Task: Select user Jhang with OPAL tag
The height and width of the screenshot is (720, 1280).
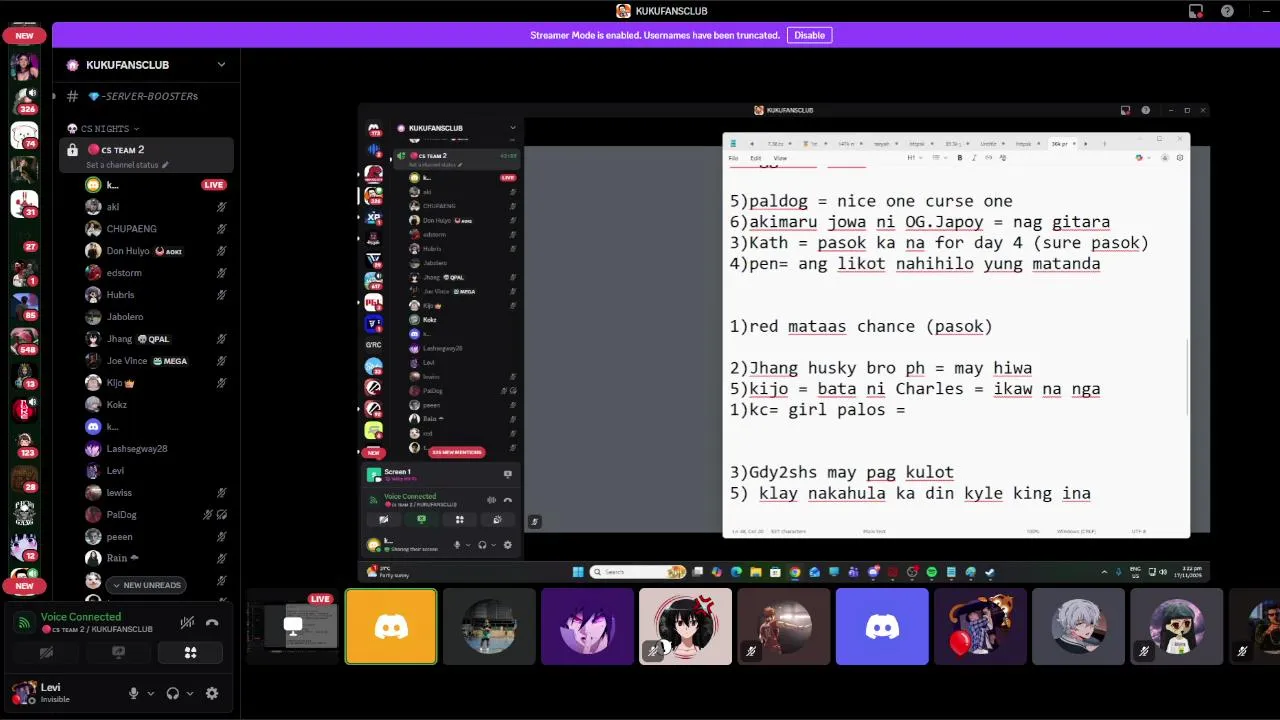Action: 156,339
